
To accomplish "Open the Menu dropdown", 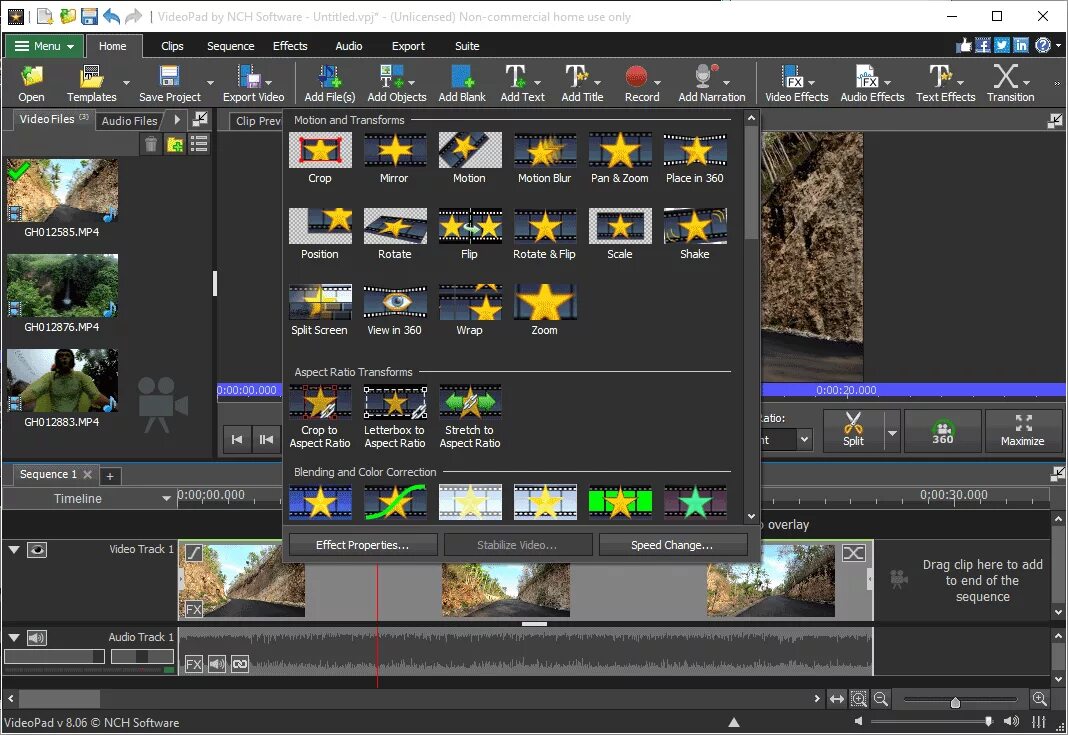I will 45,46.
